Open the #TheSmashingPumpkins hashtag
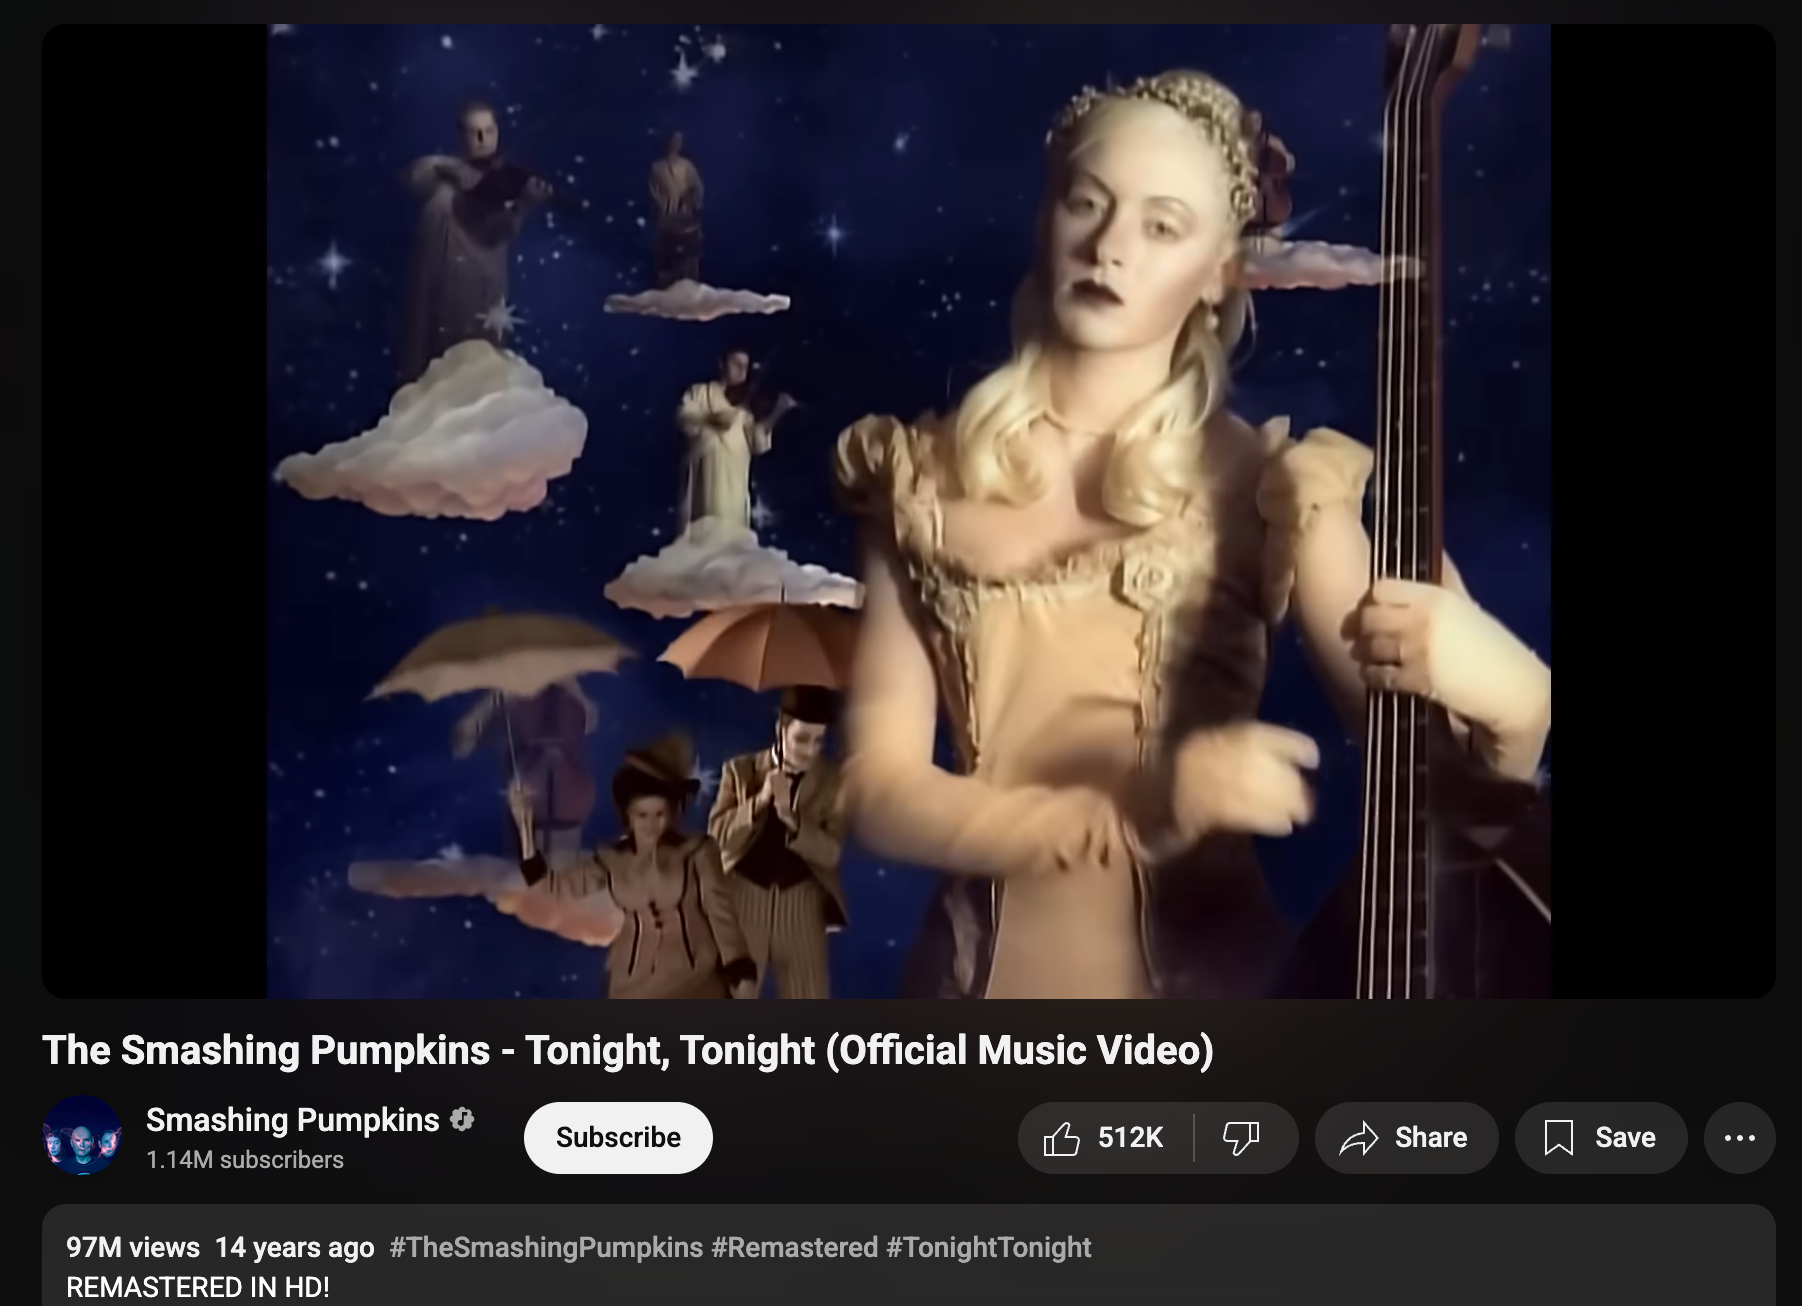Screen dimensions: 1802x1306 coord(546,1247)
